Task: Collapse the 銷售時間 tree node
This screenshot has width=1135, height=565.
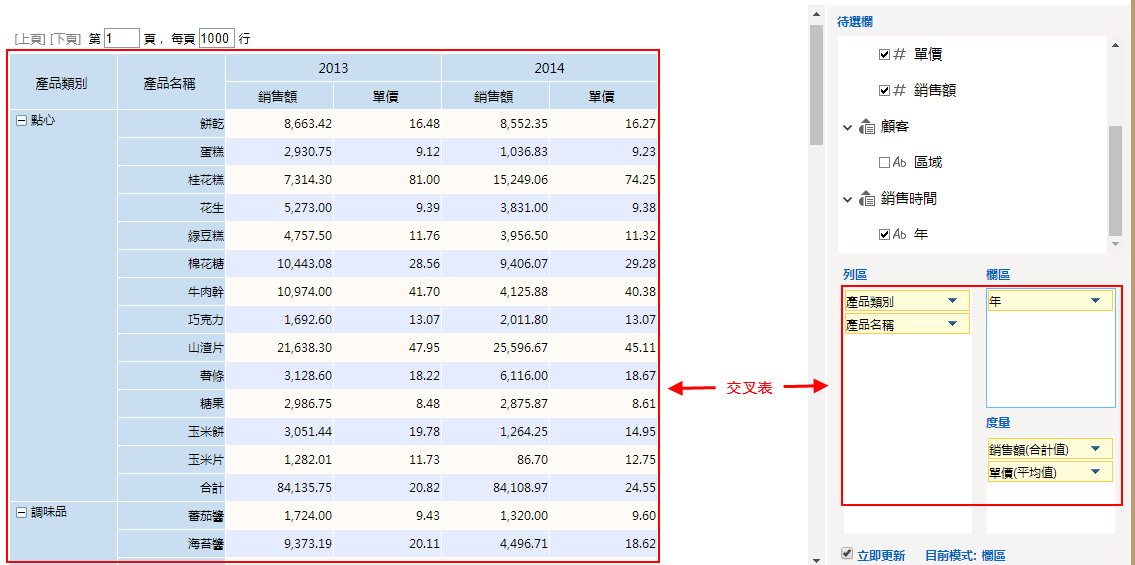Action: pos(848,199)
